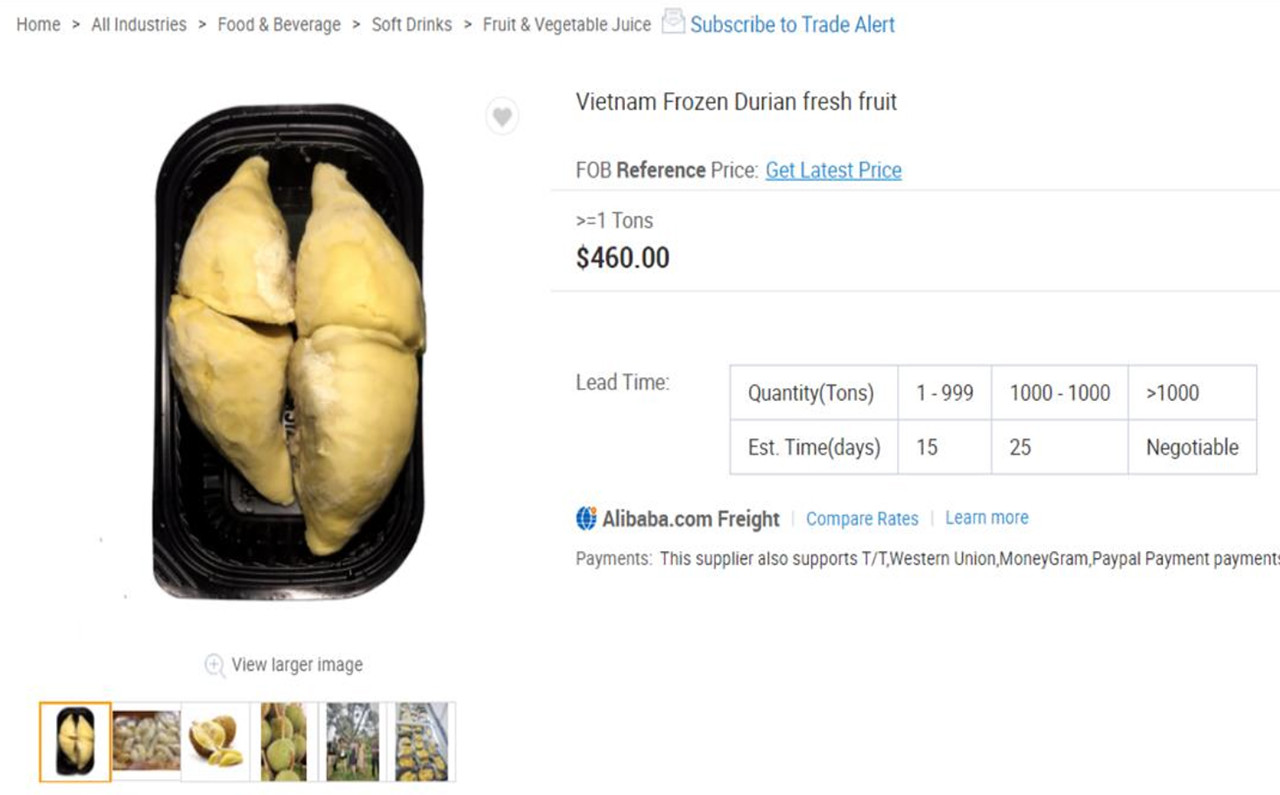Click the Trade Alert envelope icon
The height and width of the screenshot is (795, 1280).
point(673,21)
